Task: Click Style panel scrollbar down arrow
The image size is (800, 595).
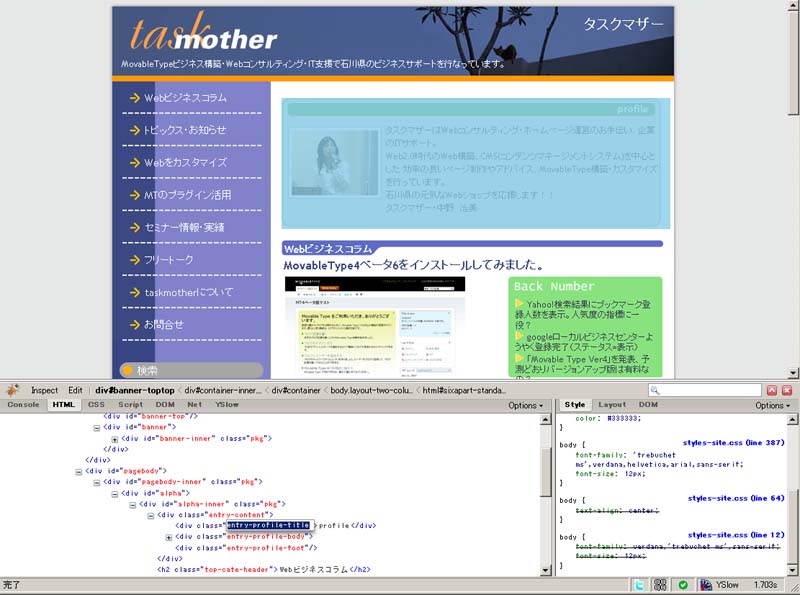Action: click(792, 570)
